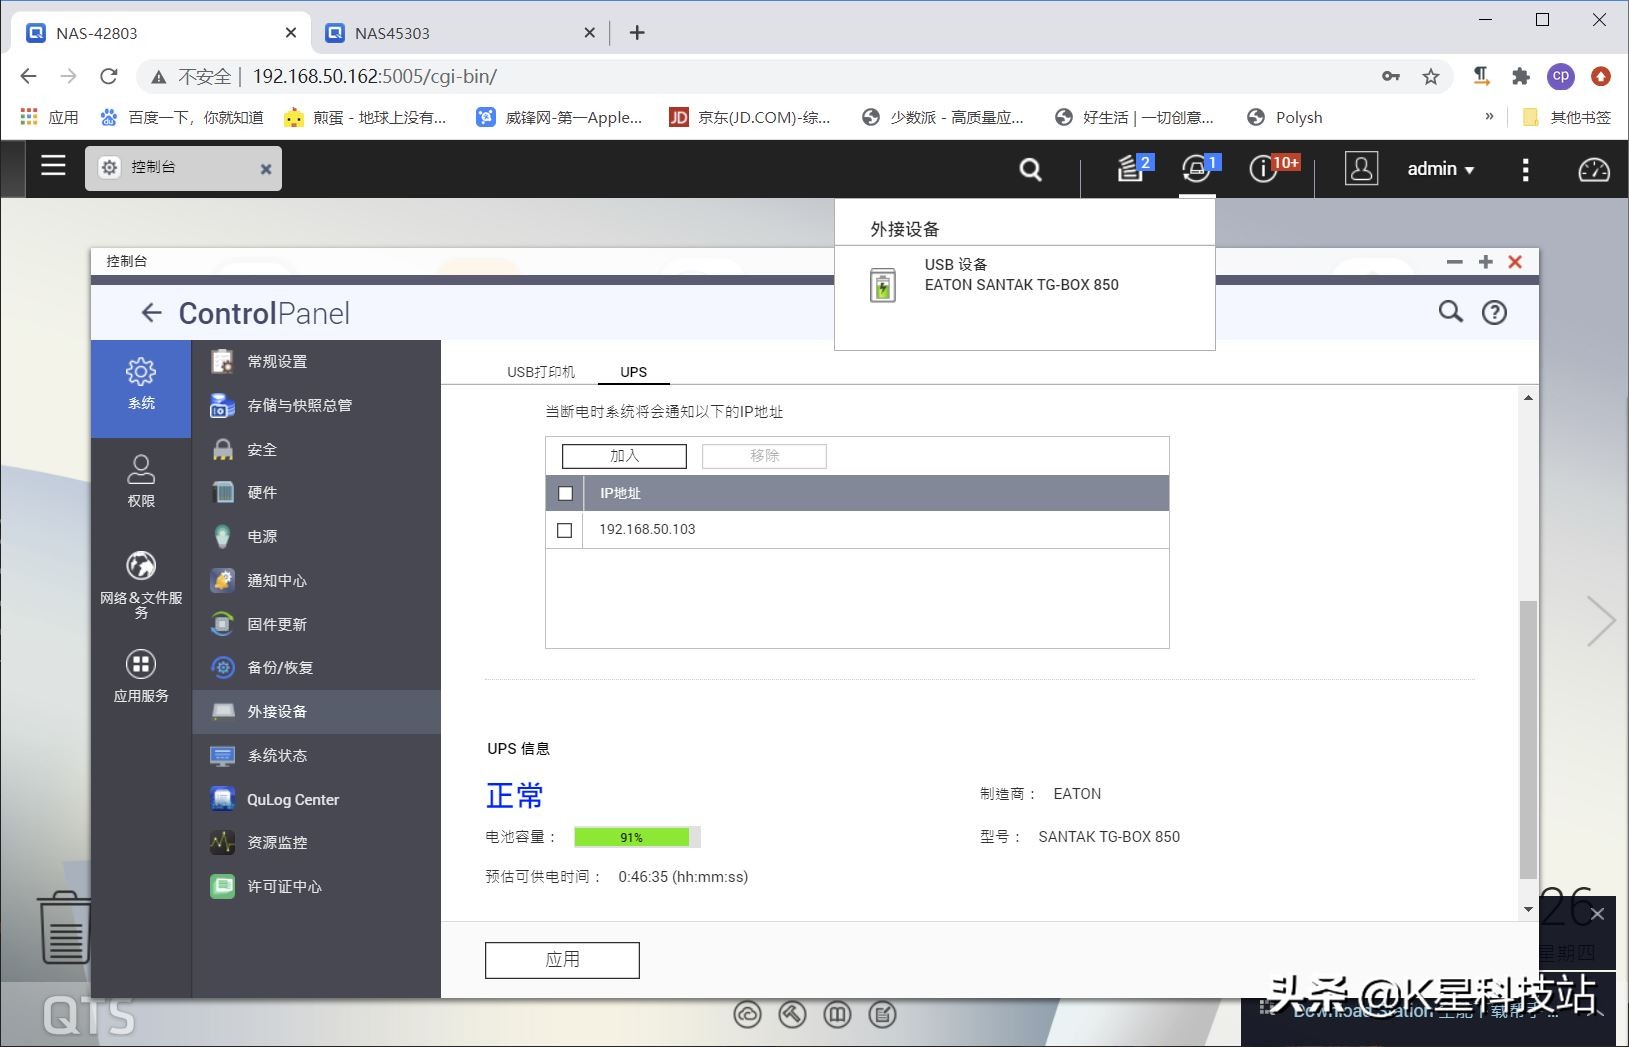The image size is (1629, 1047).
Task: Click the ControlPanel search magnifier icon
Action: [1450, 312]
